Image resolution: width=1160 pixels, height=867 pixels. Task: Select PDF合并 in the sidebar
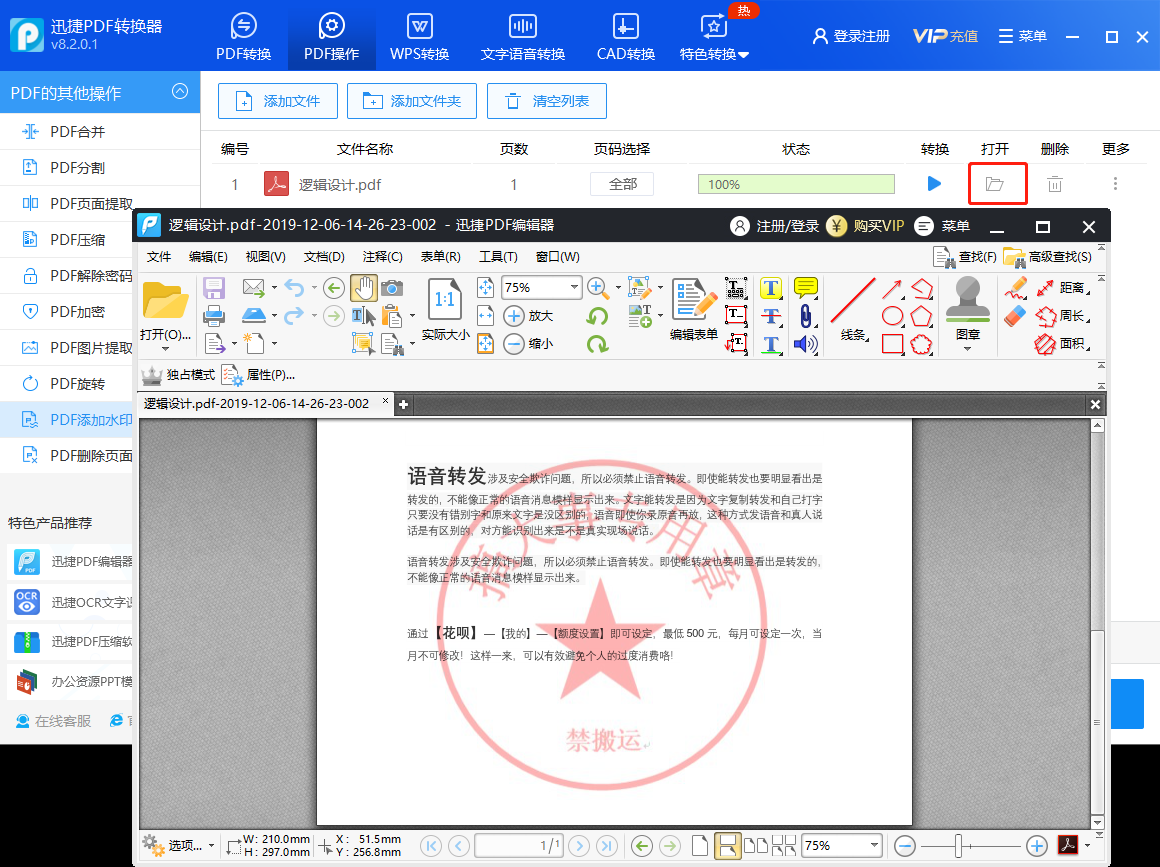point(100,132)
